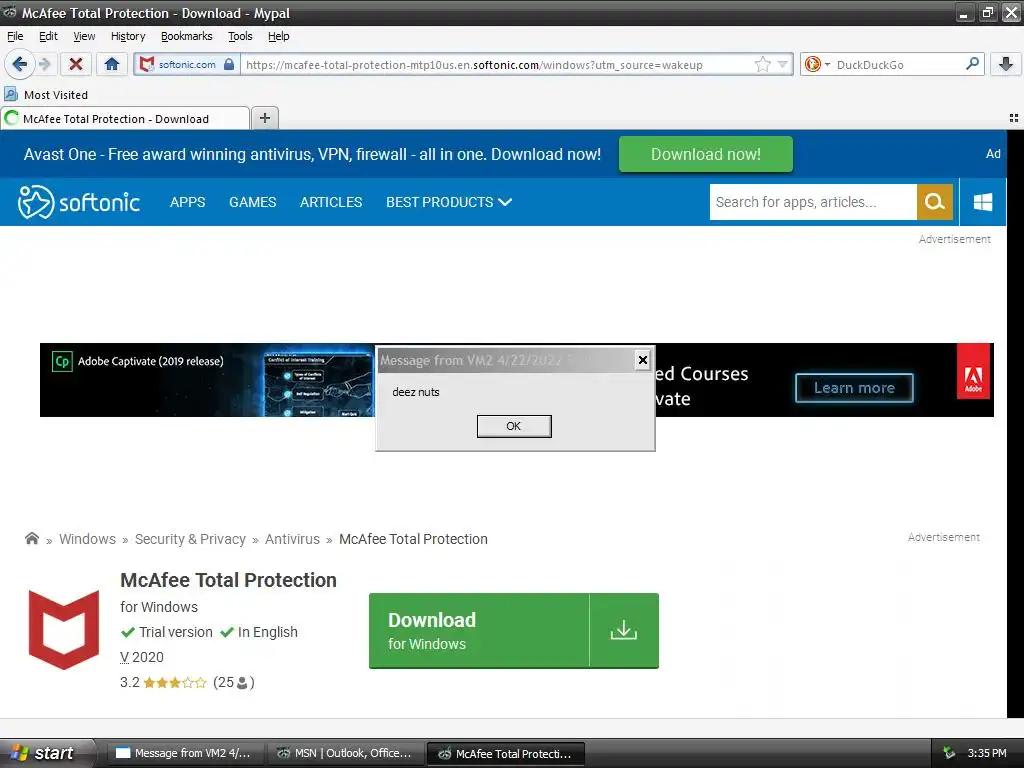Open the History menu
The width and height of the screenshot is (1024, 768).
click(128, 36)
